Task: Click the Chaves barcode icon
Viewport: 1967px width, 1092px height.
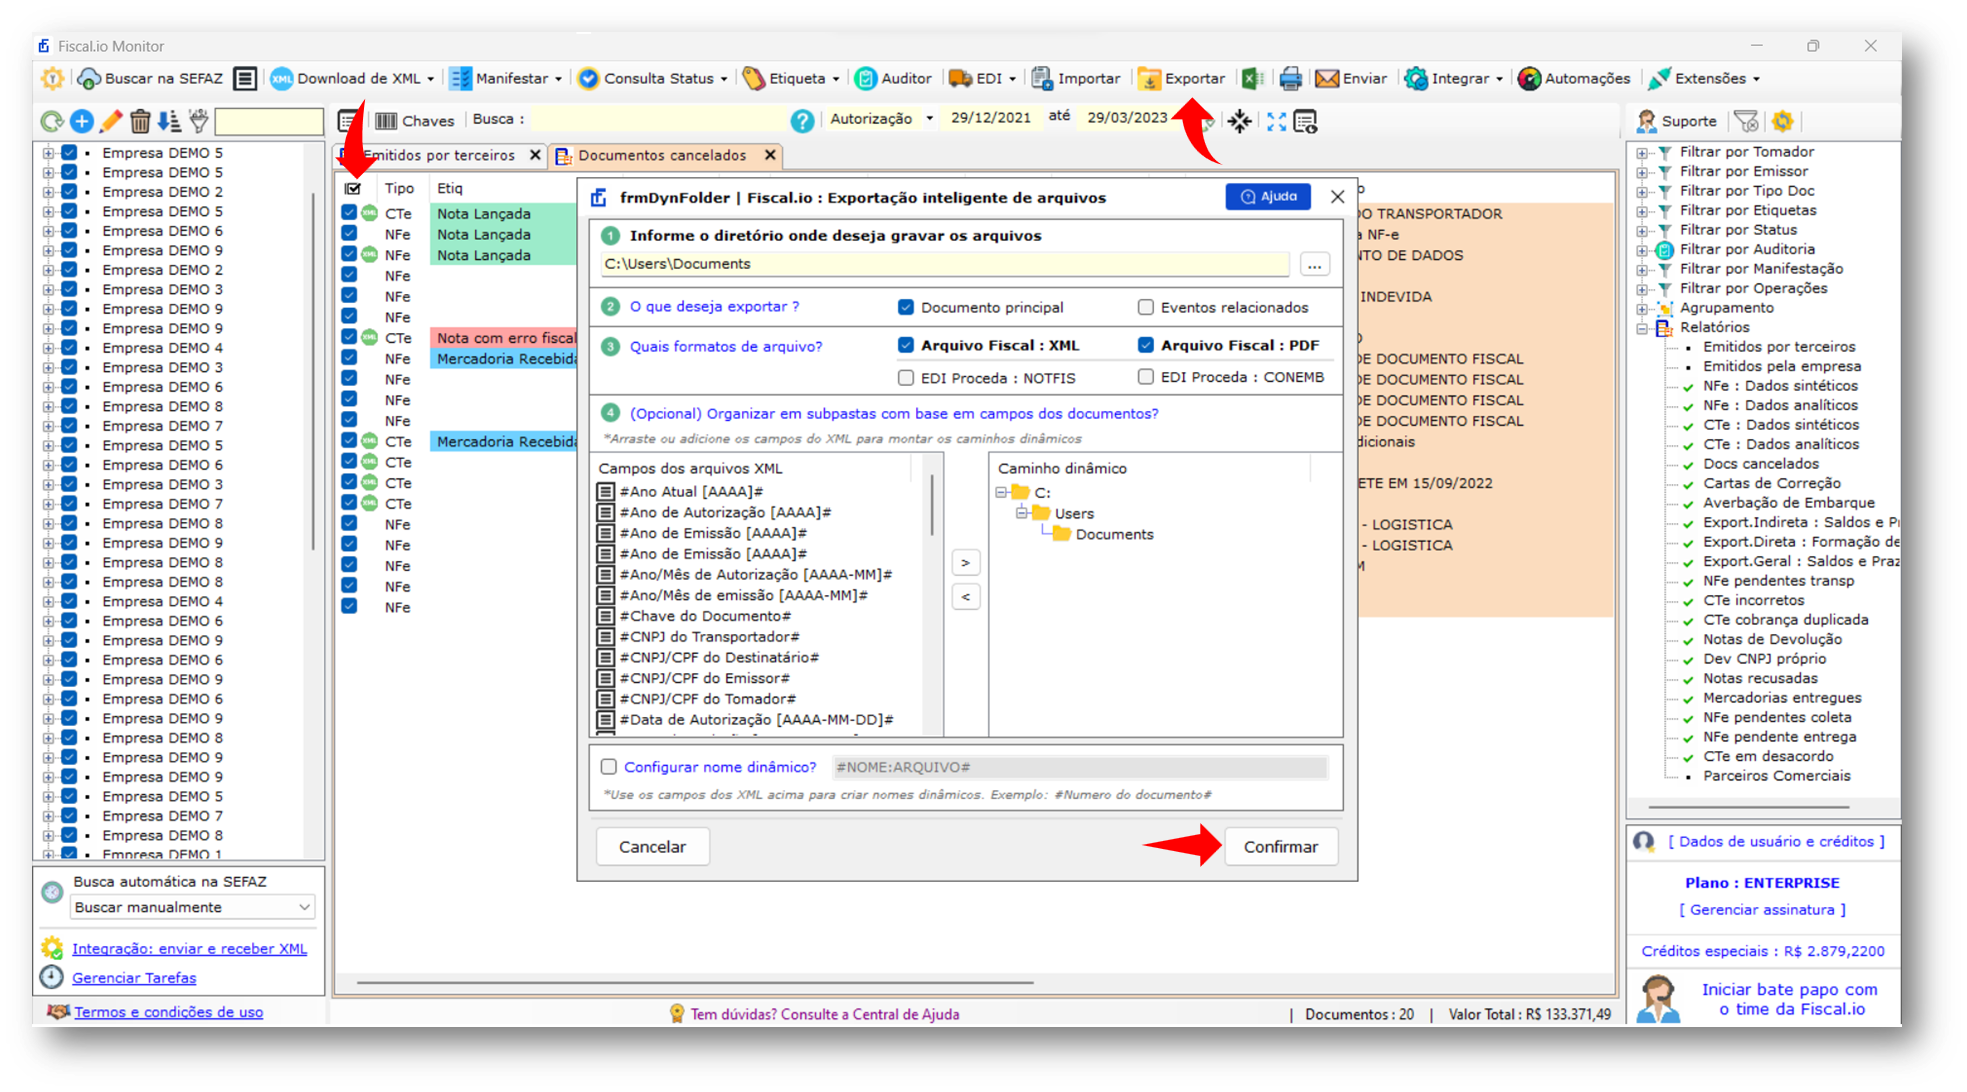Action: coord(386,121)
